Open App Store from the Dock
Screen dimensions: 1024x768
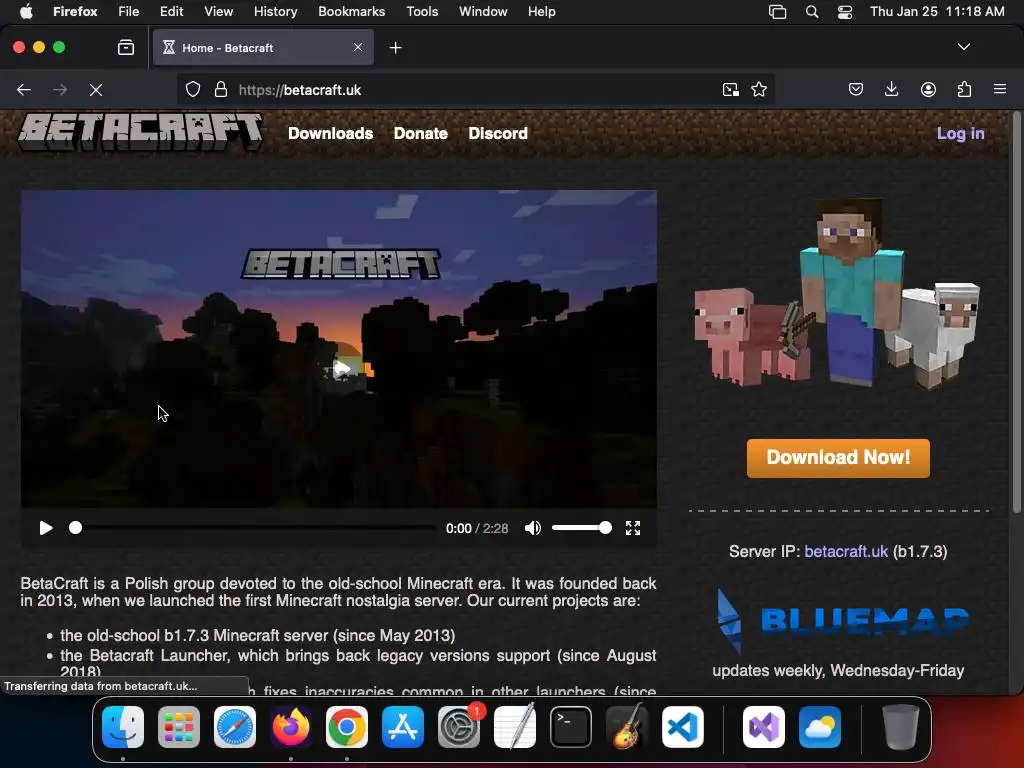pyautogui.click(x=403, y=727)
